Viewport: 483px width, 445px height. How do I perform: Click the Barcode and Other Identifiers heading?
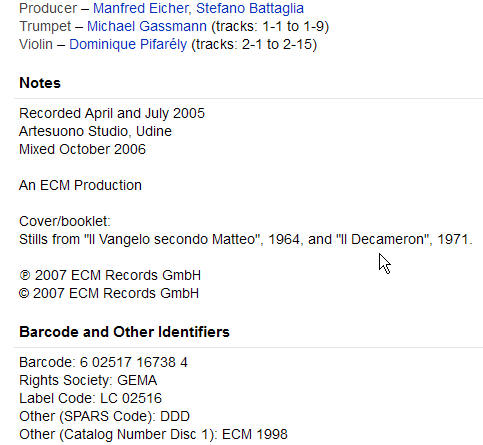pyautogui.click(x=124, y=332)
